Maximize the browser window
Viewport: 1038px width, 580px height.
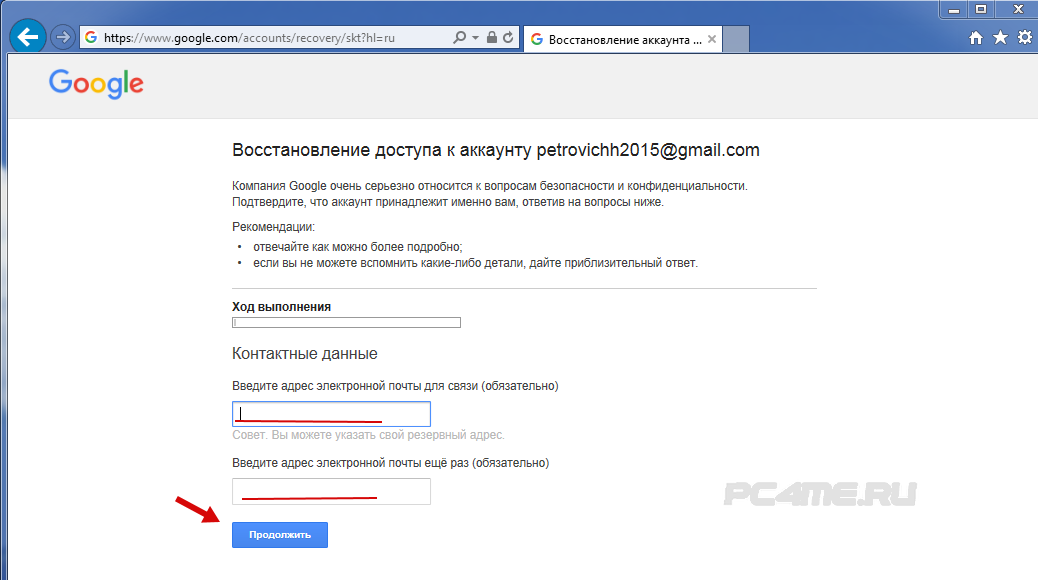[x=982, y=9]
